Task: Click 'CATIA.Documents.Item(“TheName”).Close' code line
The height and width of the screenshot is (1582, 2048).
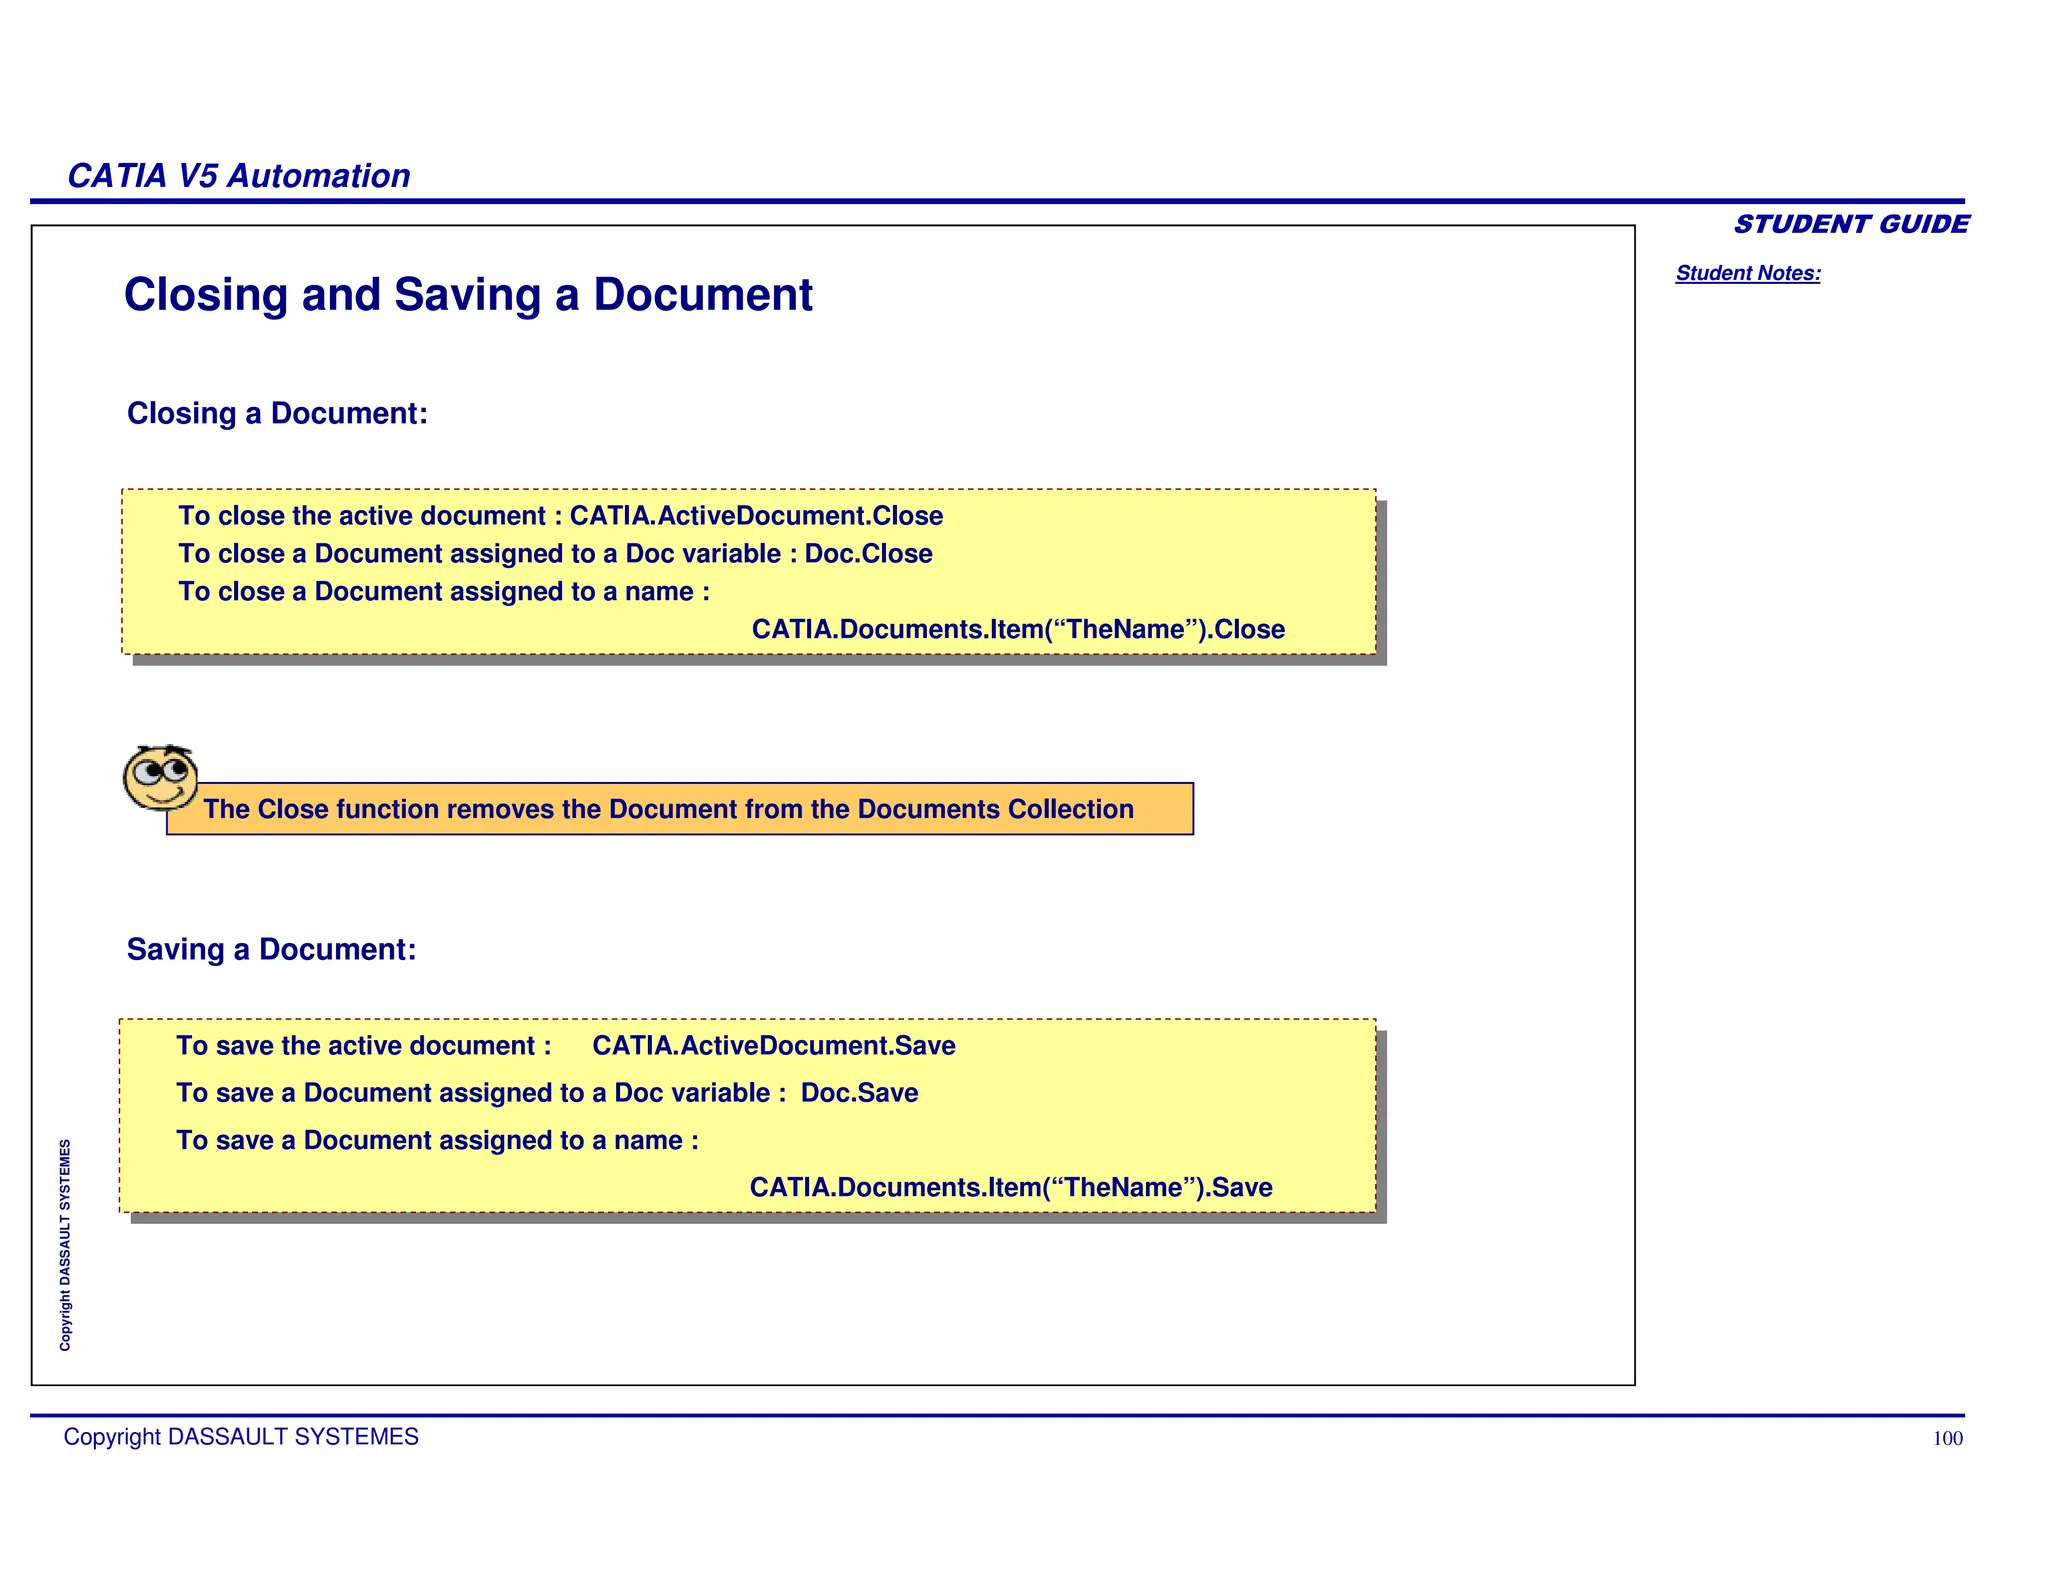Action: pyautogui.click(x=1018, y=630)
